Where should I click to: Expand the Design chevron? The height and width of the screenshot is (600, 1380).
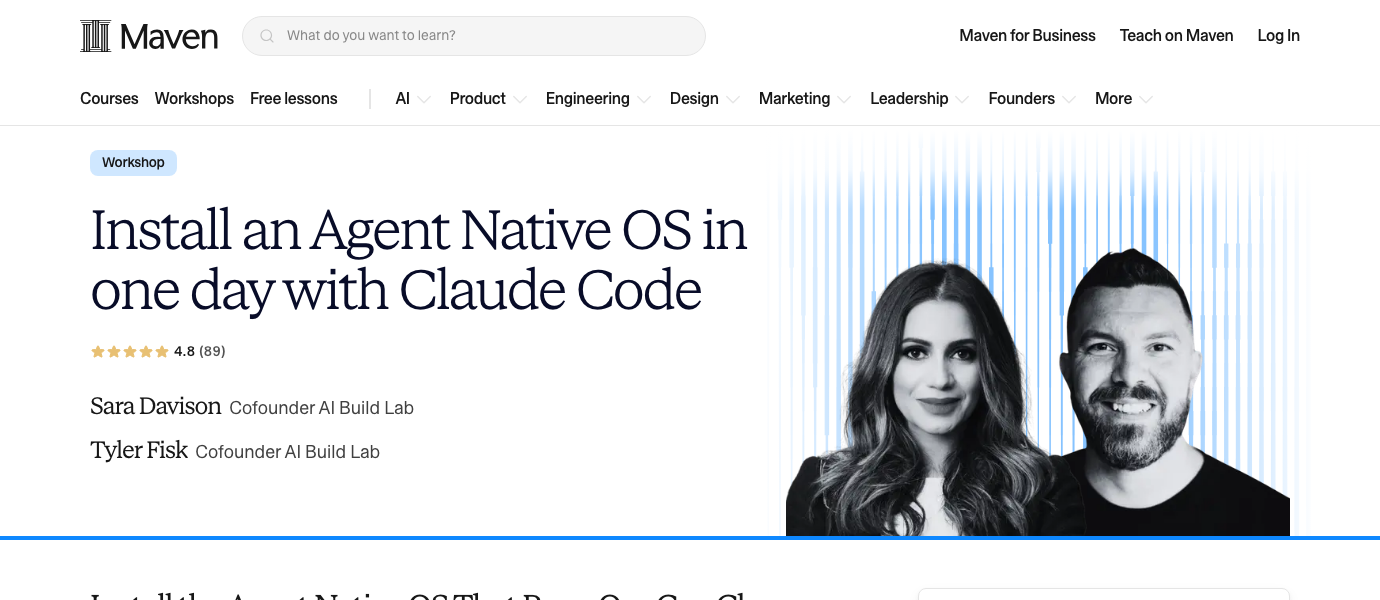733,99
